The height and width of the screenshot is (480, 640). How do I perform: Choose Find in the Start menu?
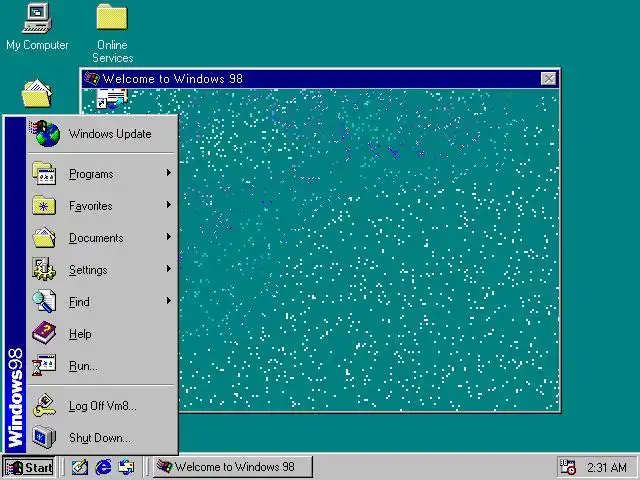point(102,301)
